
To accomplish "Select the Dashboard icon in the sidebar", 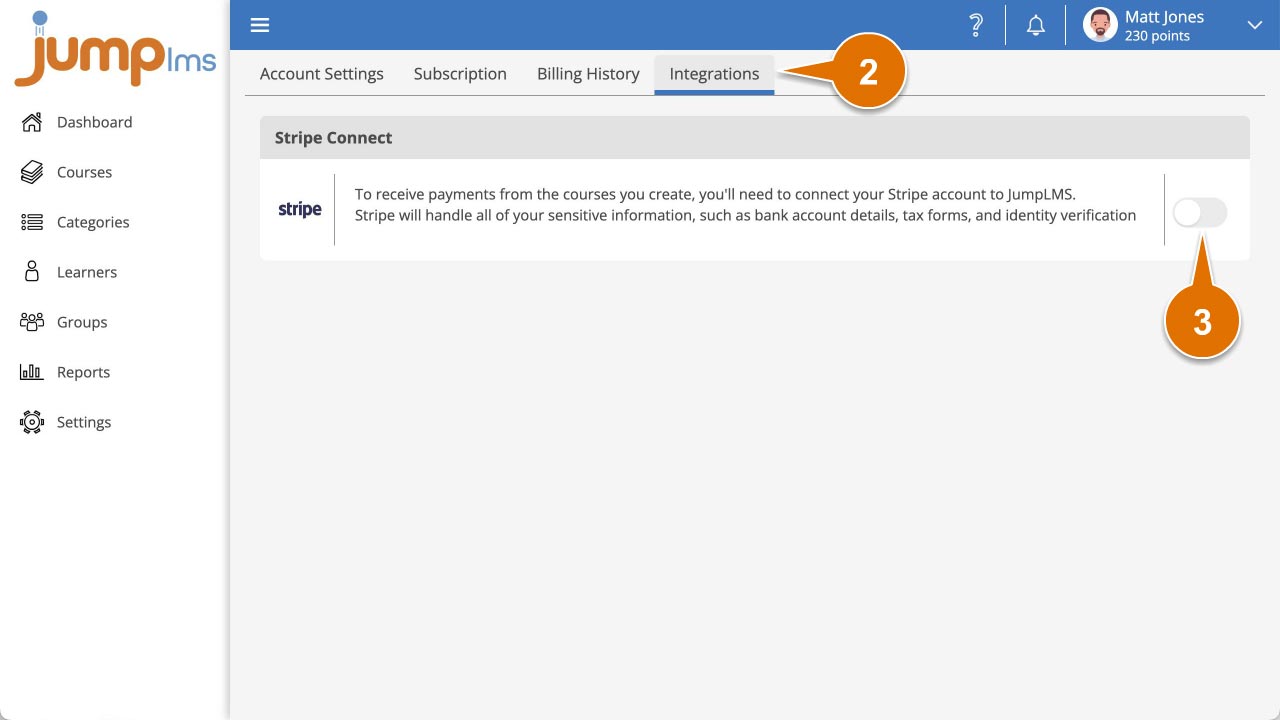I will coord(31,121).
